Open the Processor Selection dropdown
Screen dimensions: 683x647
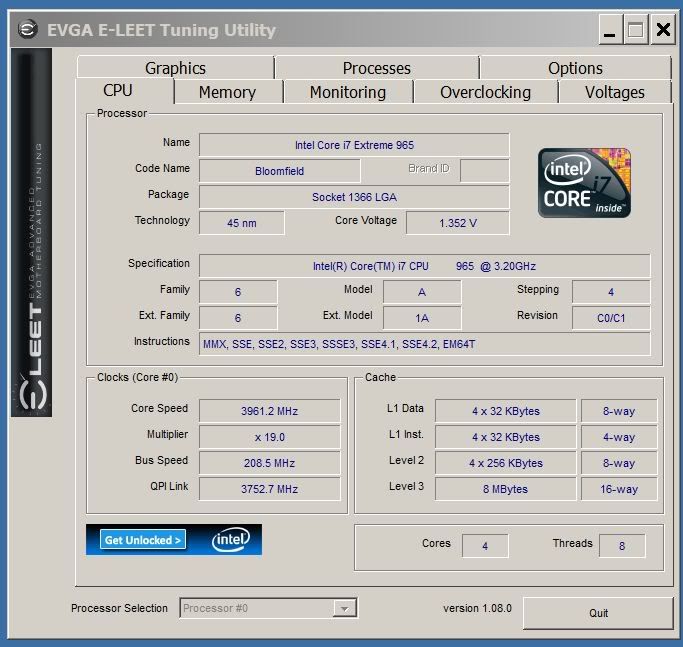click(x=268, y=608)
